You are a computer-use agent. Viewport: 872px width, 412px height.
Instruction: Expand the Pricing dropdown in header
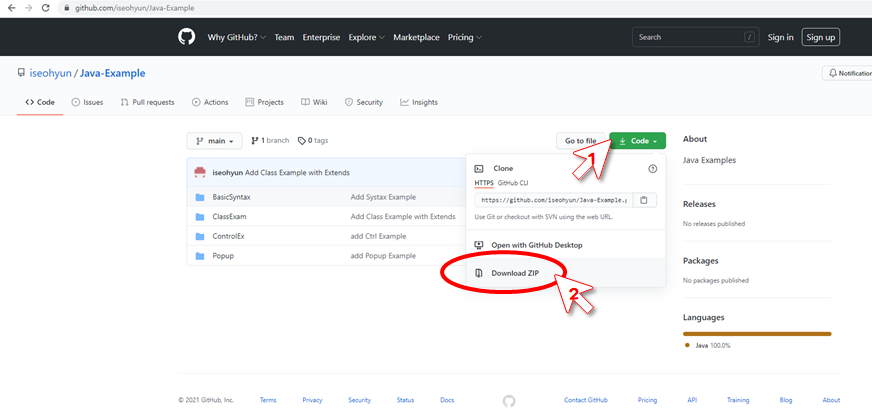tap(465, 37)
